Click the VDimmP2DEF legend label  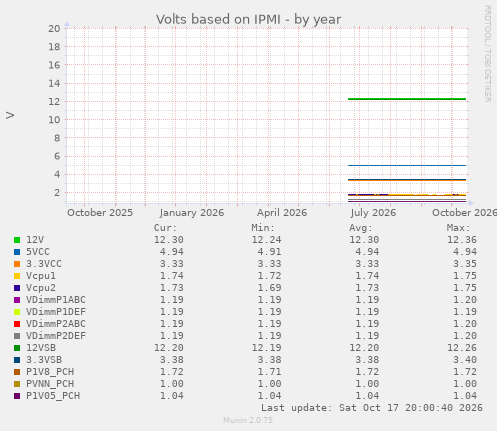click(x=56, y=336)
